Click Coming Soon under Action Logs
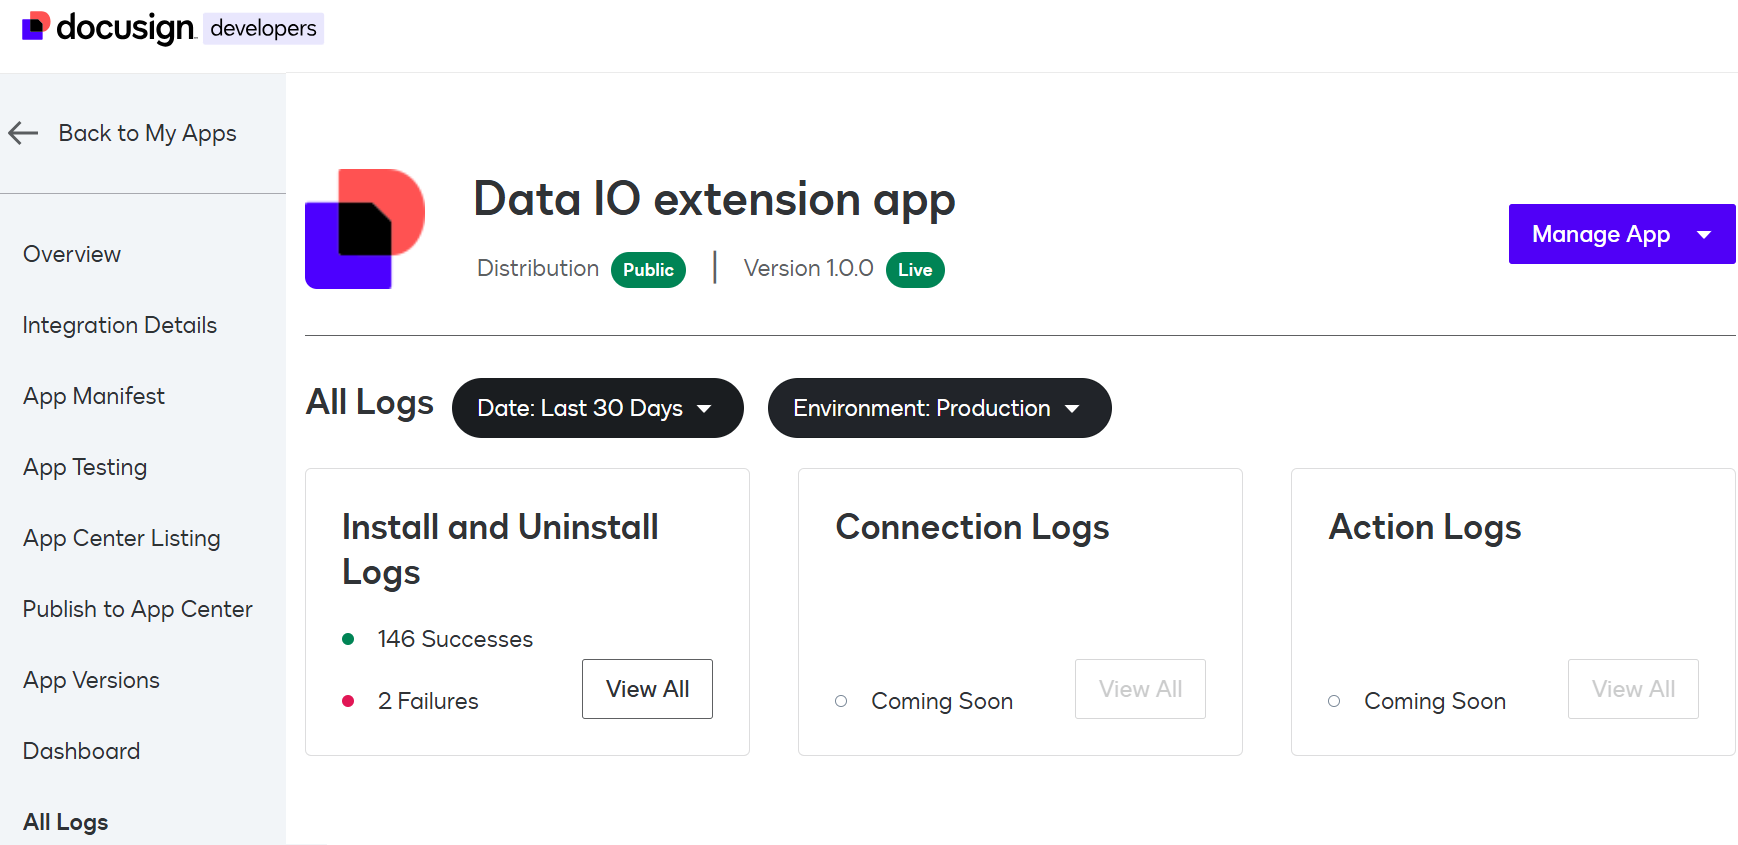The height and width of the screenshot is (845, 1738). 1435,701
